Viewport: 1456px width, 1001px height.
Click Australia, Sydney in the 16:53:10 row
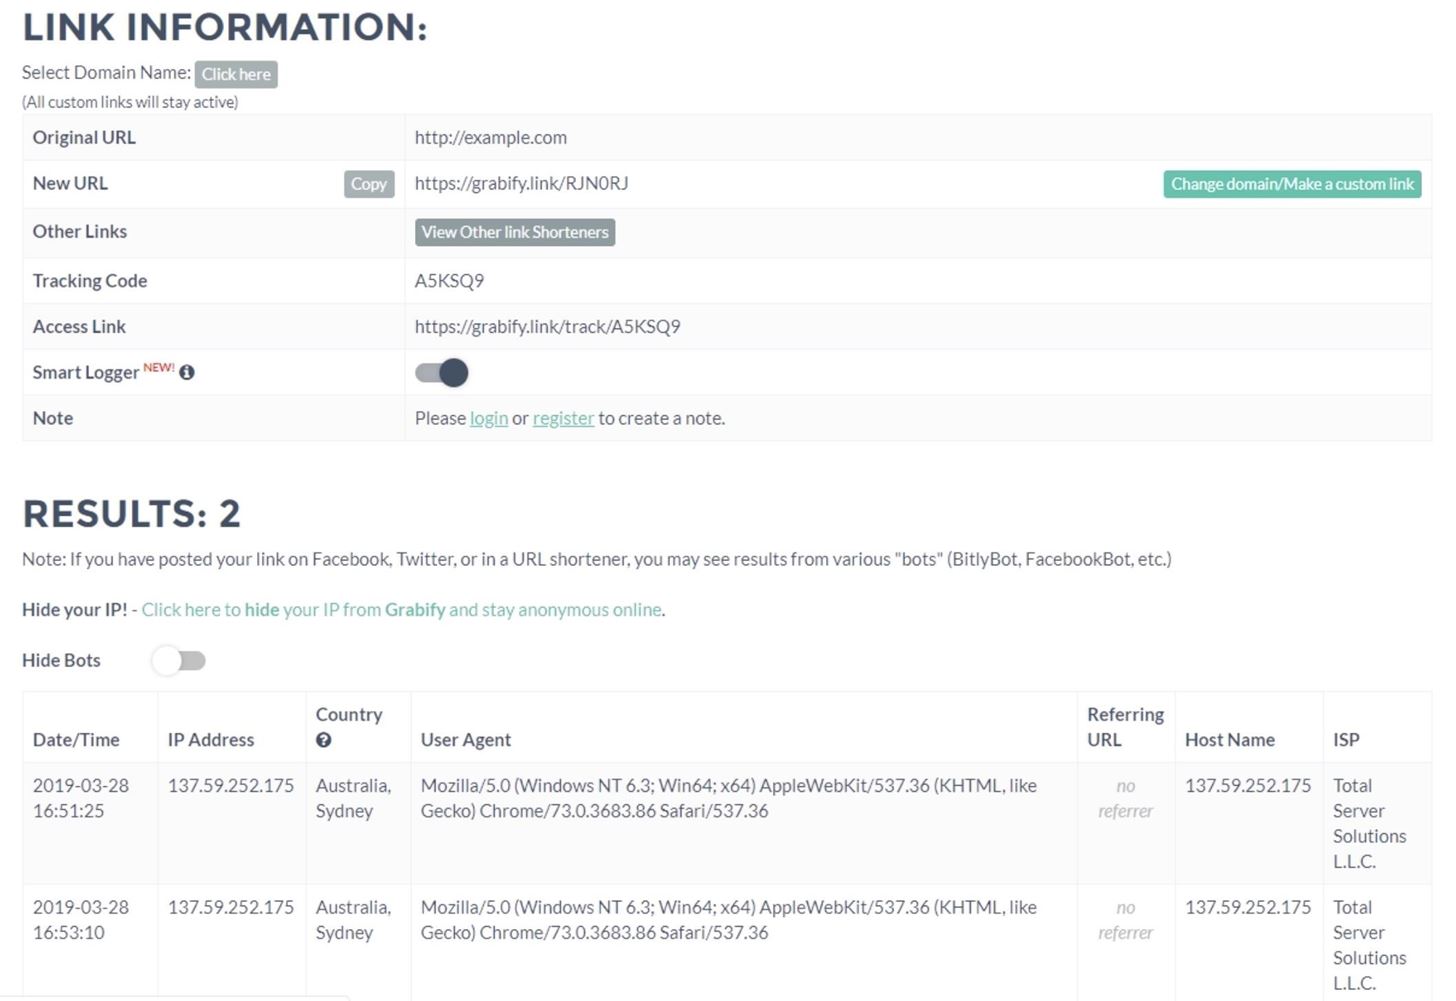tap(354, 920)
